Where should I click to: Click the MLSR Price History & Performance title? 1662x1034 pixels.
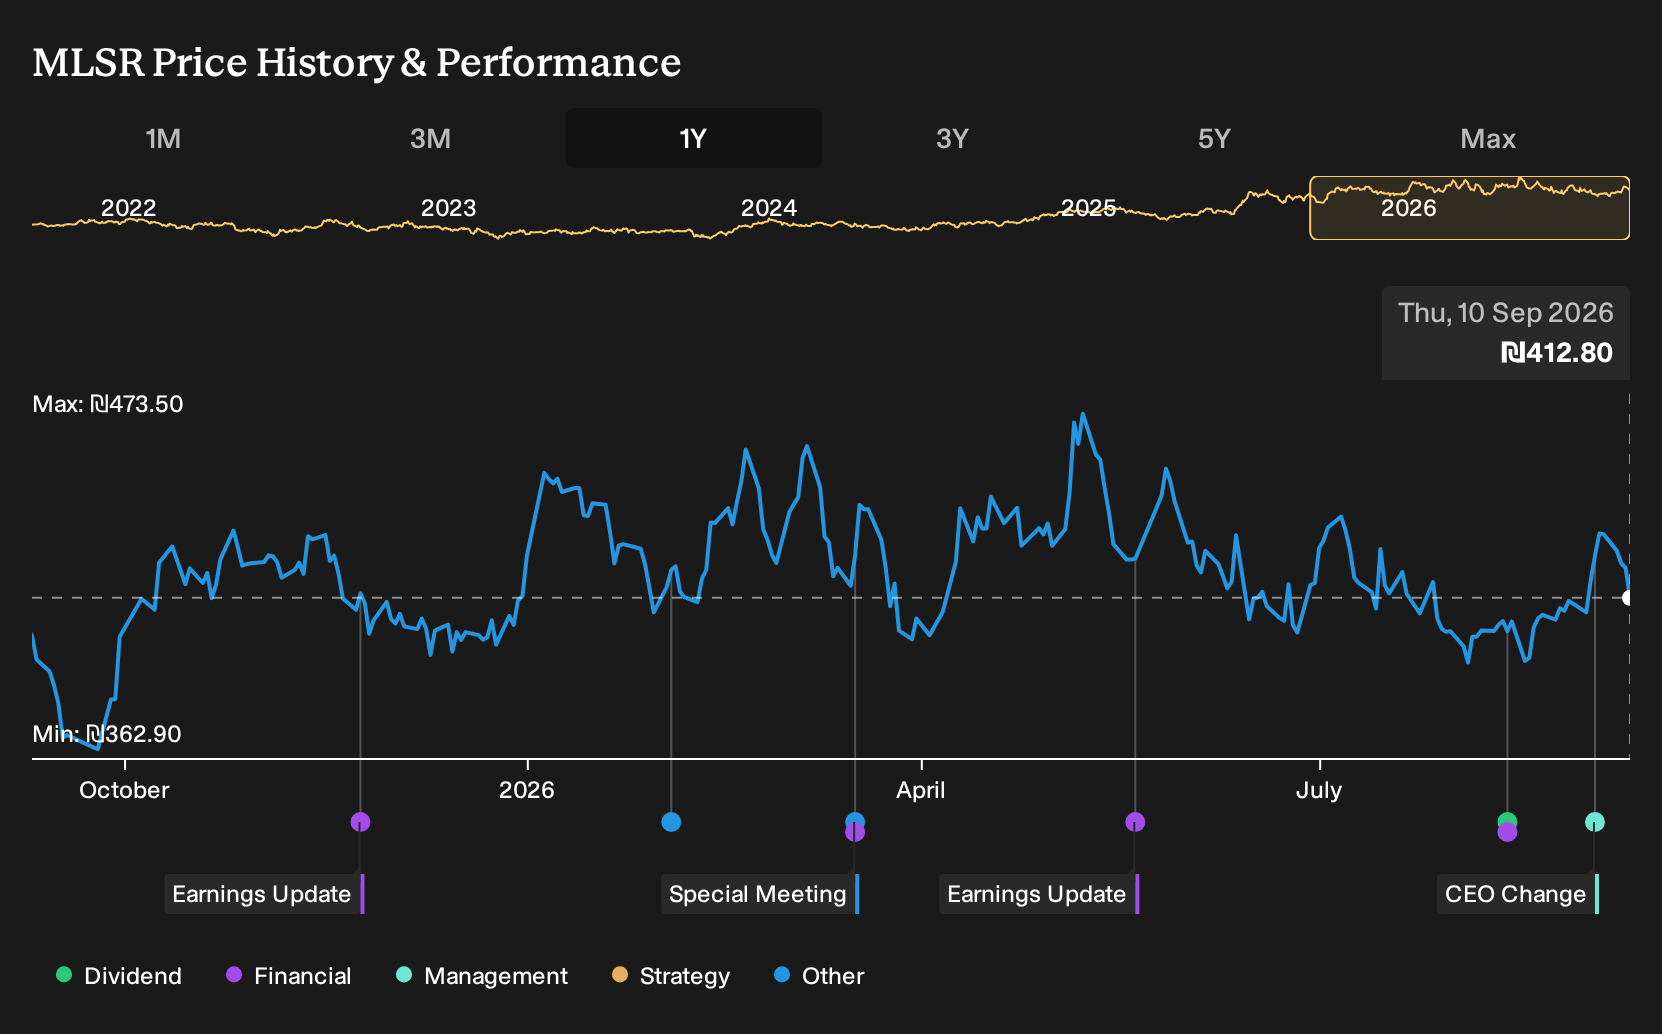point(357,62)
